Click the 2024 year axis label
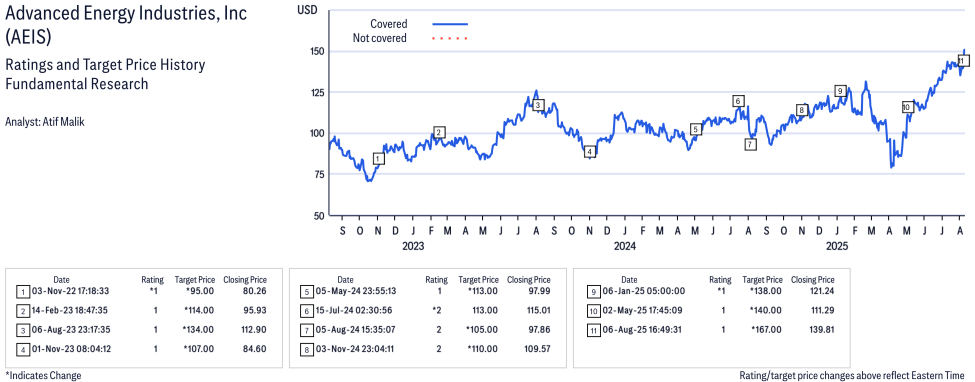 coord(624,247)
